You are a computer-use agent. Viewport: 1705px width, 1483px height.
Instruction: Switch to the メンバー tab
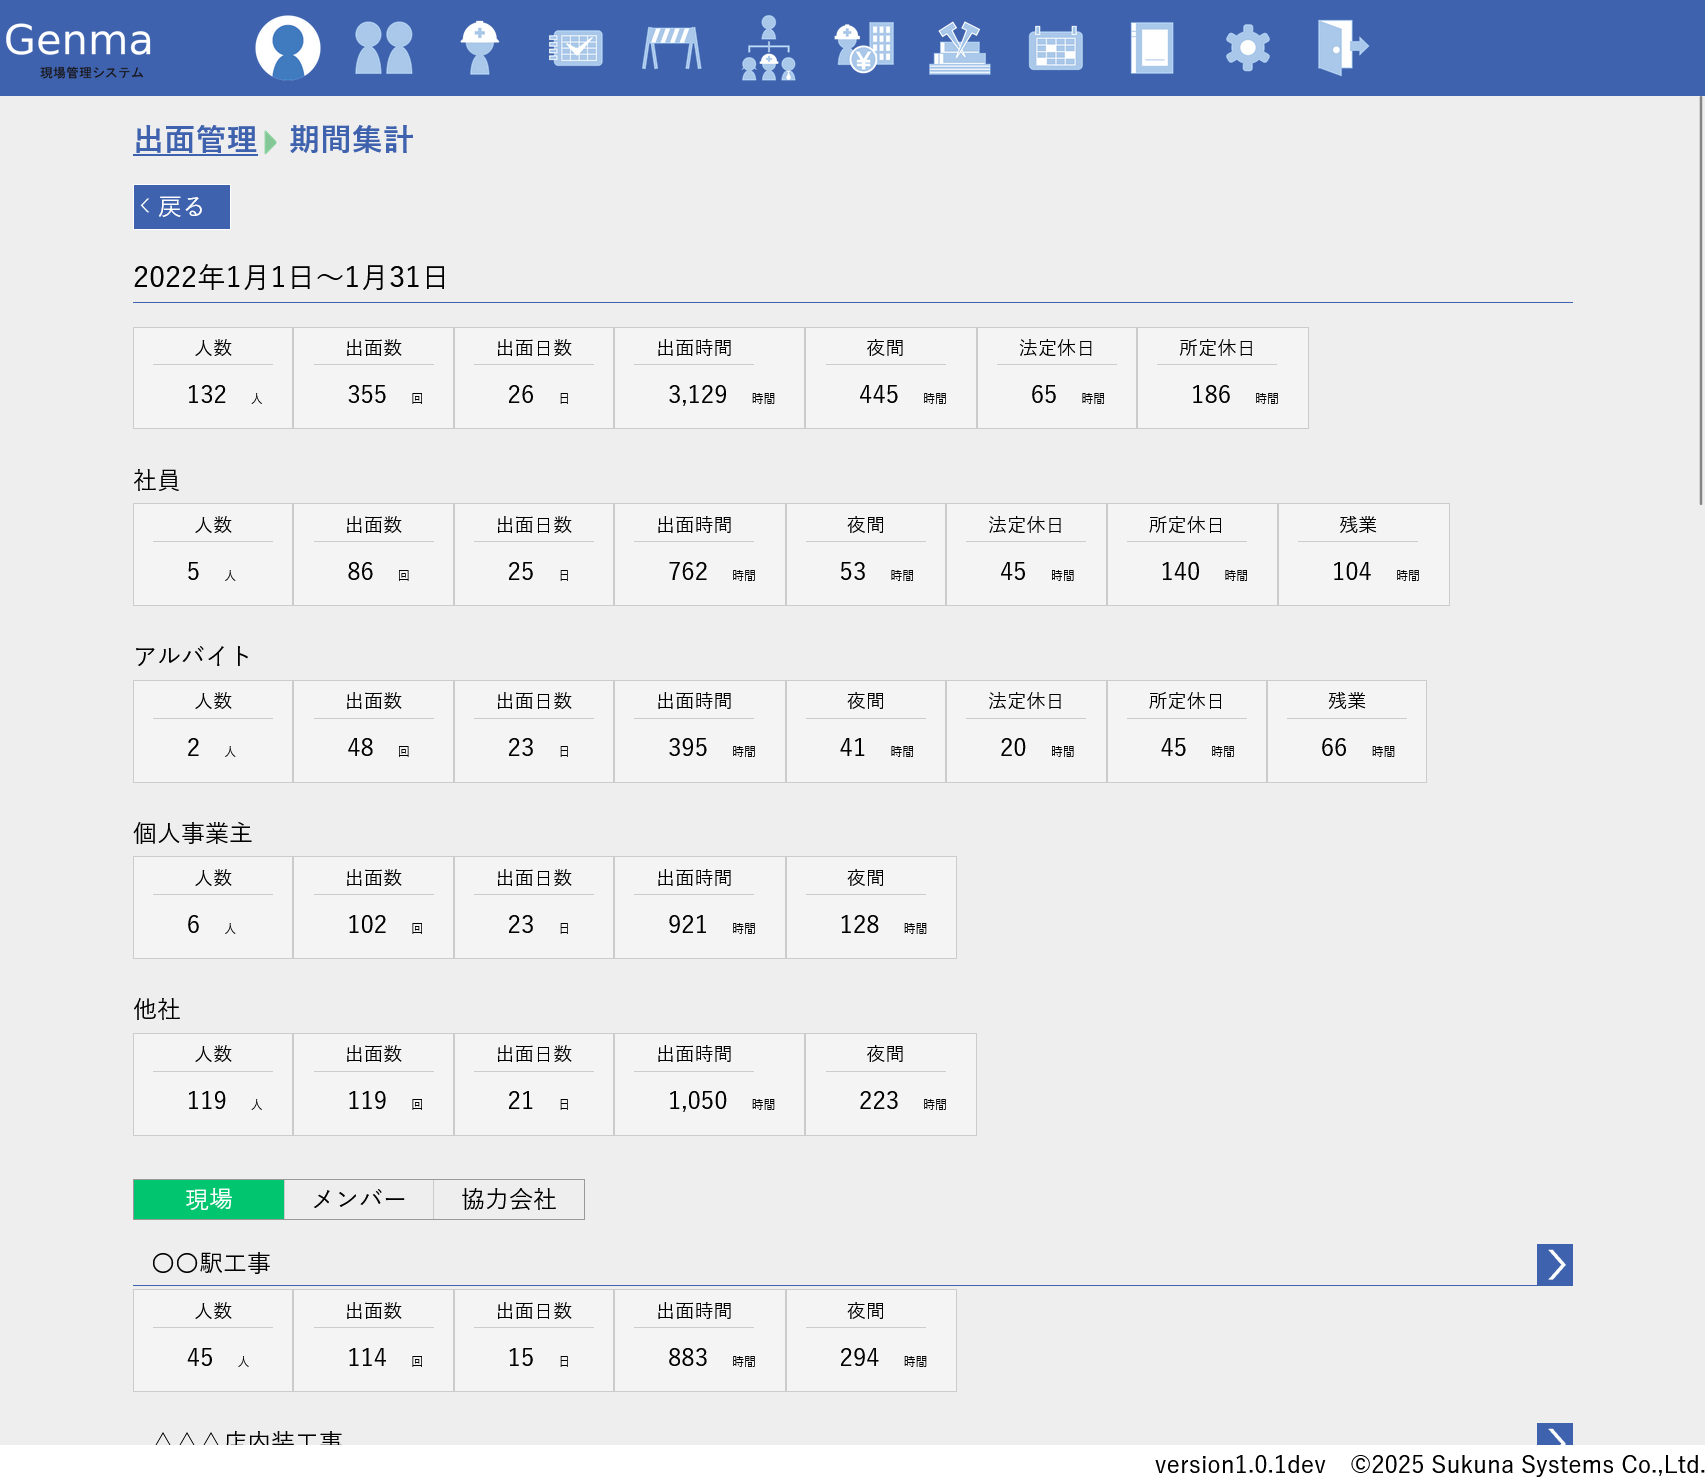tap(359, 1199)
